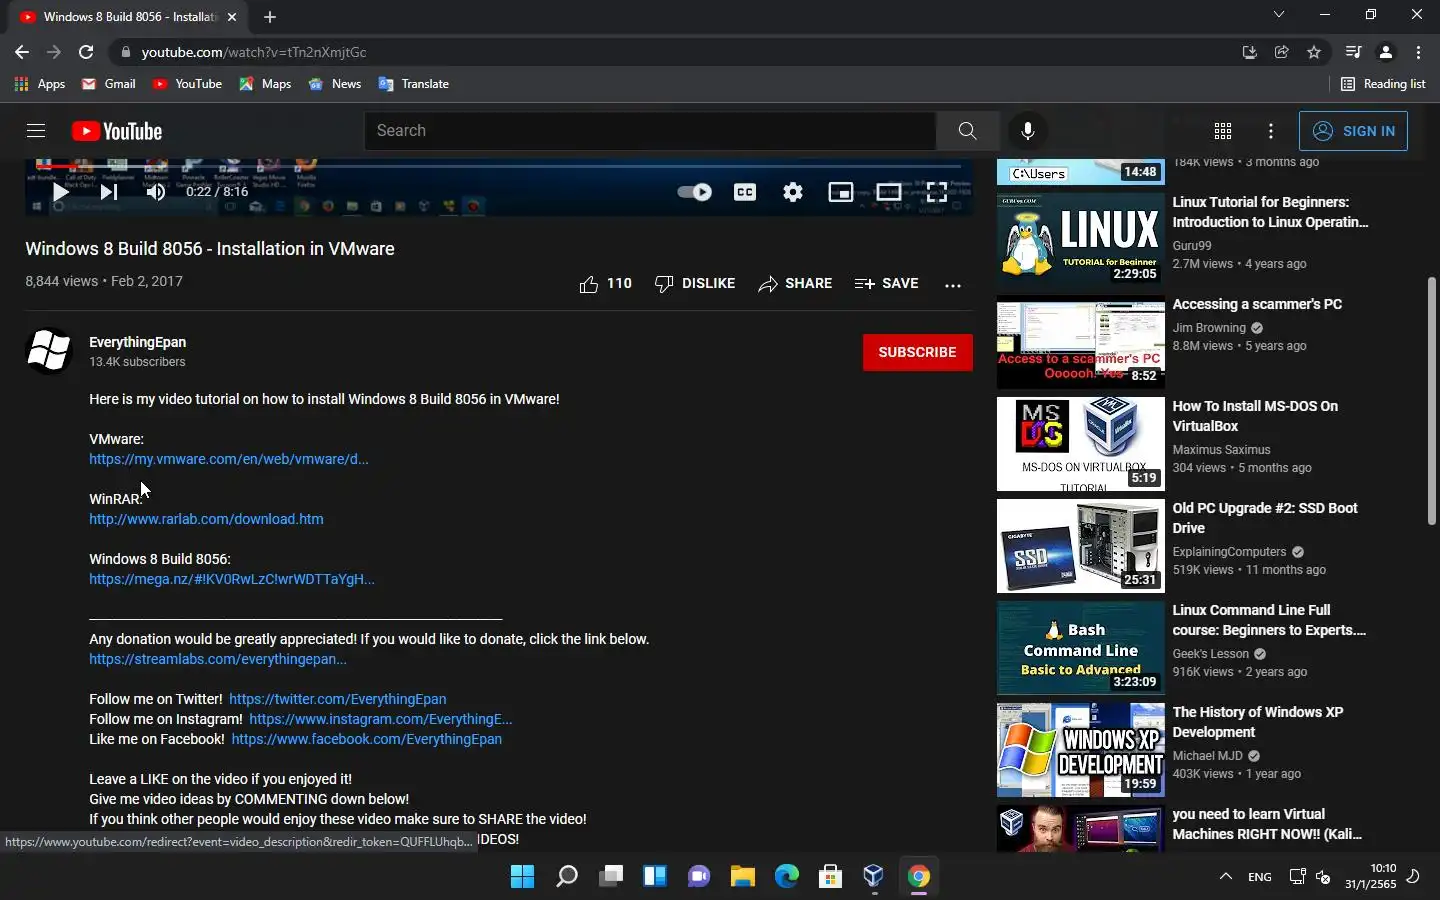
Task: Enable theater mode view
Action: [889, 192]
